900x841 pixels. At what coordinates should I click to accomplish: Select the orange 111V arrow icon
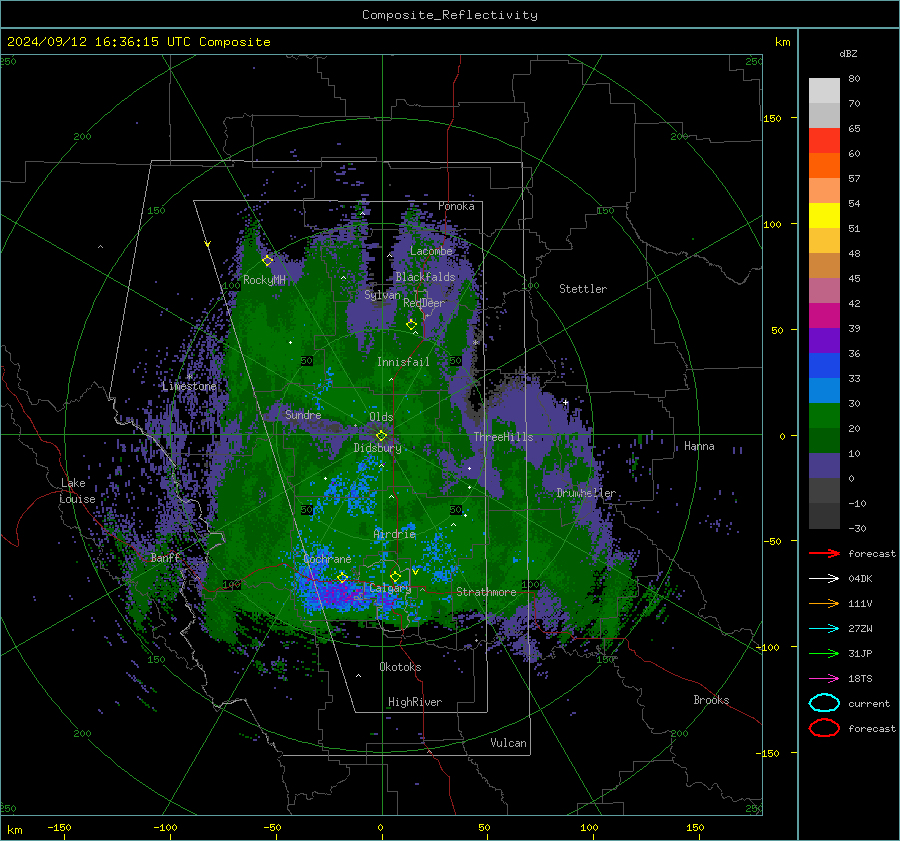[824, 603]
